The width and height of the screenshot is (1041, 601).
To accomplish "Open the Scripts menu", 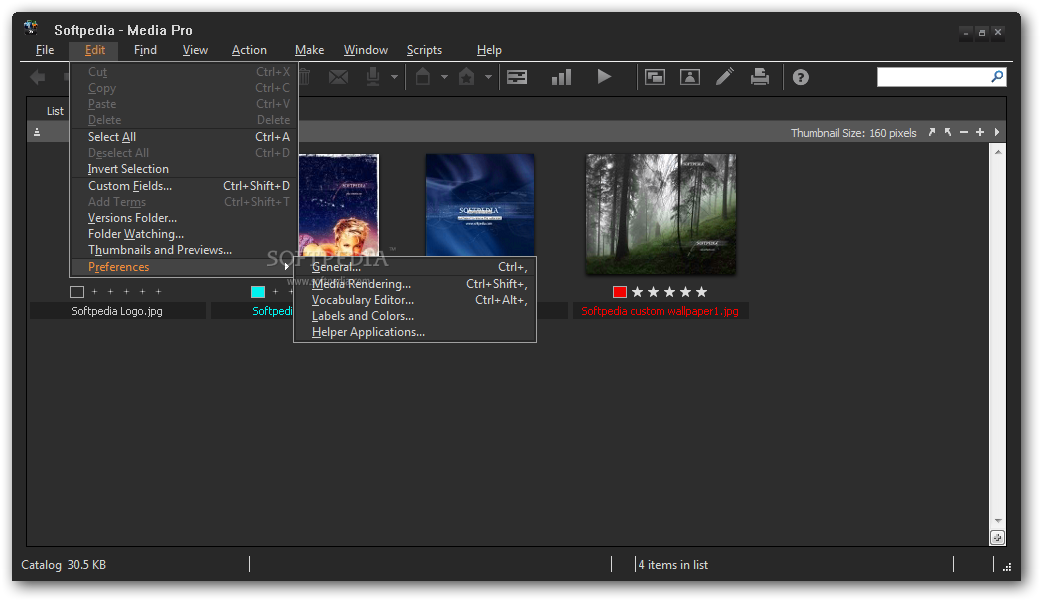I will click(424, 50).
